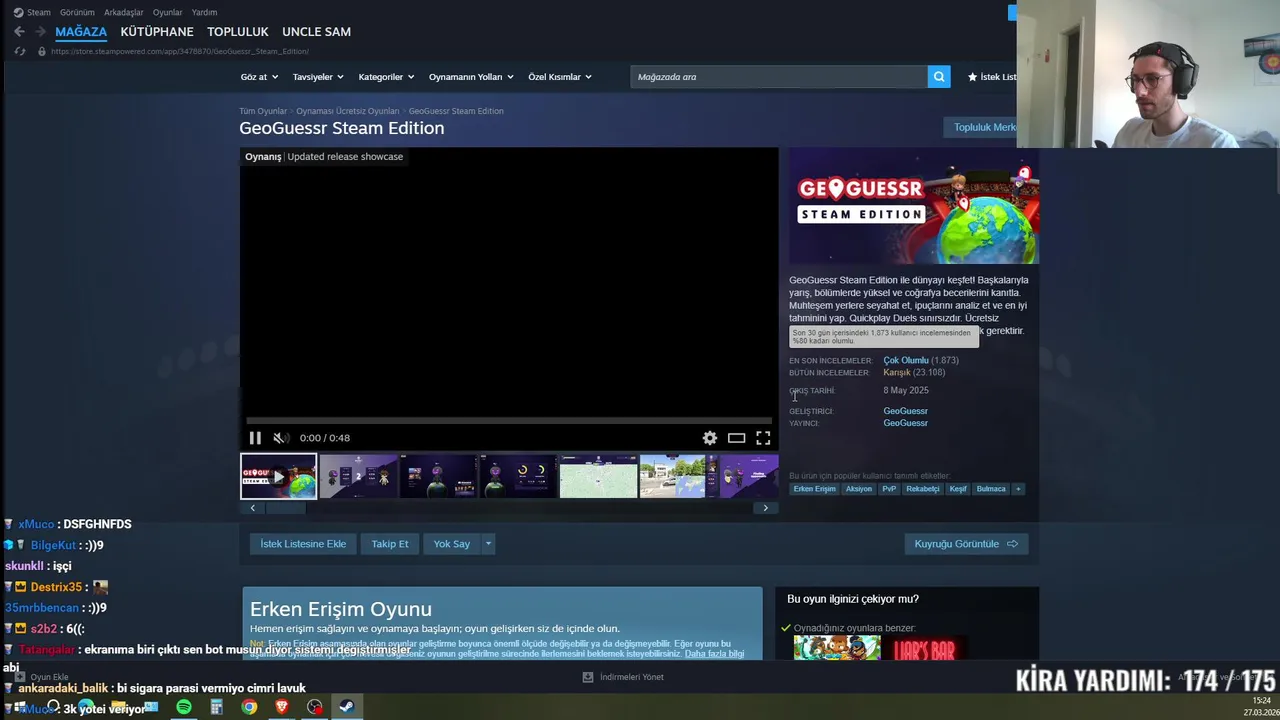Viewport: 1280px width, 720px height.
Task: Switch to the TOPLULUK tab
Action: (238, 32)
